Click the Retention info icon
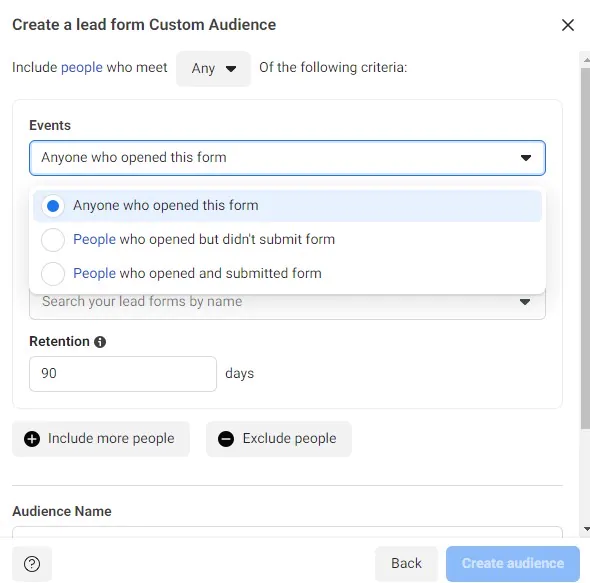The image size is (590, 583). point(100,342)
